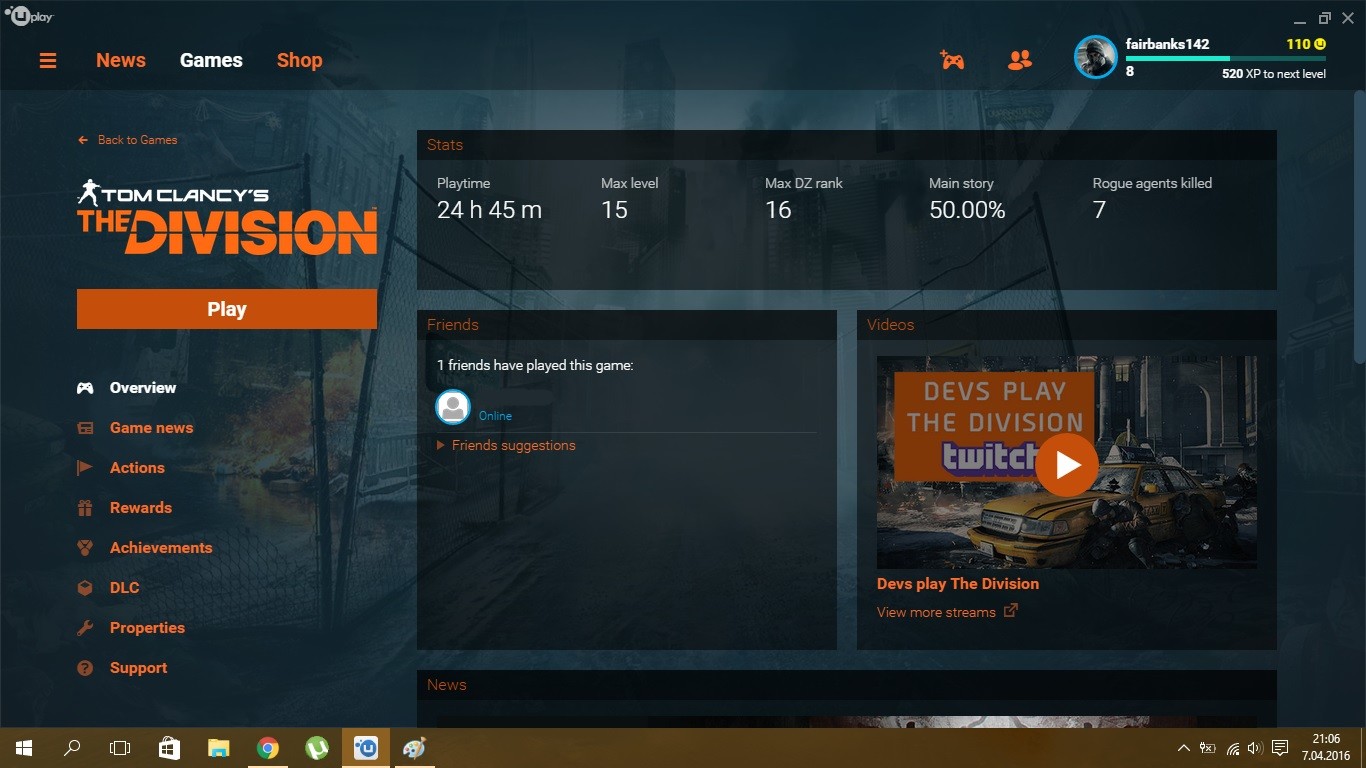Click the gift icon beside Rewards
Image resolution: width=1366 pixels, height=768 pixels.
pyautogui.click(x=85, y=508)
